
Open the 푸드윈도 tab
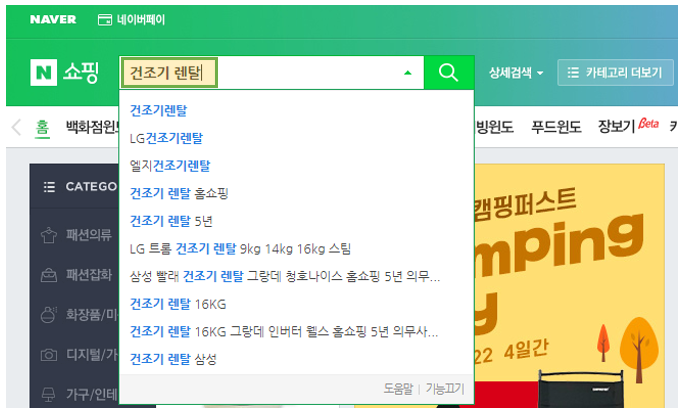click(556, 127)
